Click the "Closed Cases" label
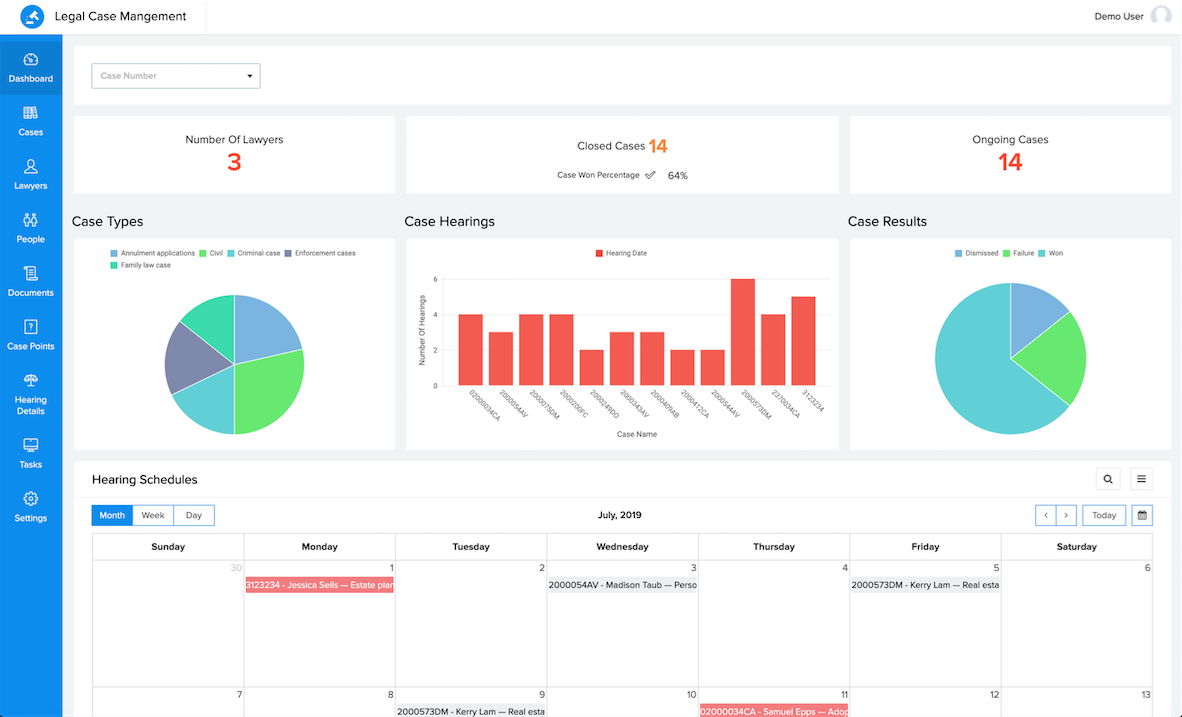Image resolution: width=1182 pixels, height=717 pixels. 611,146
